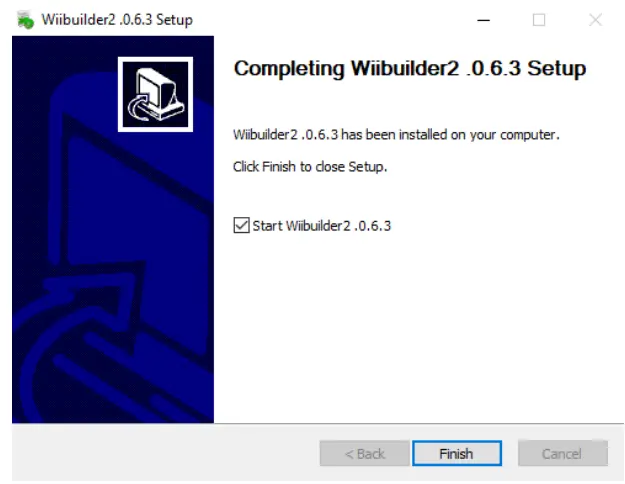The image size is (625, 484).
Task: Click the computer installer logo image
Action: 155,94
